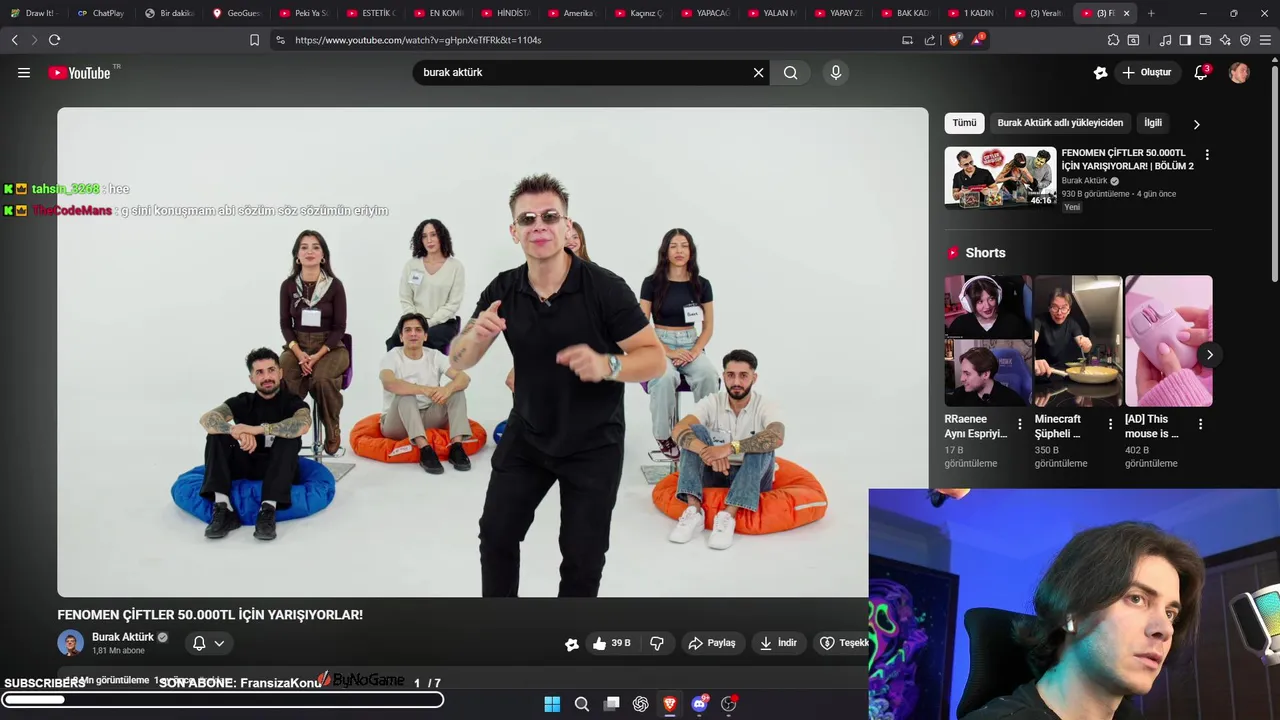
Task: Click the notification bell subscription button
Action: tap(199, 643)
